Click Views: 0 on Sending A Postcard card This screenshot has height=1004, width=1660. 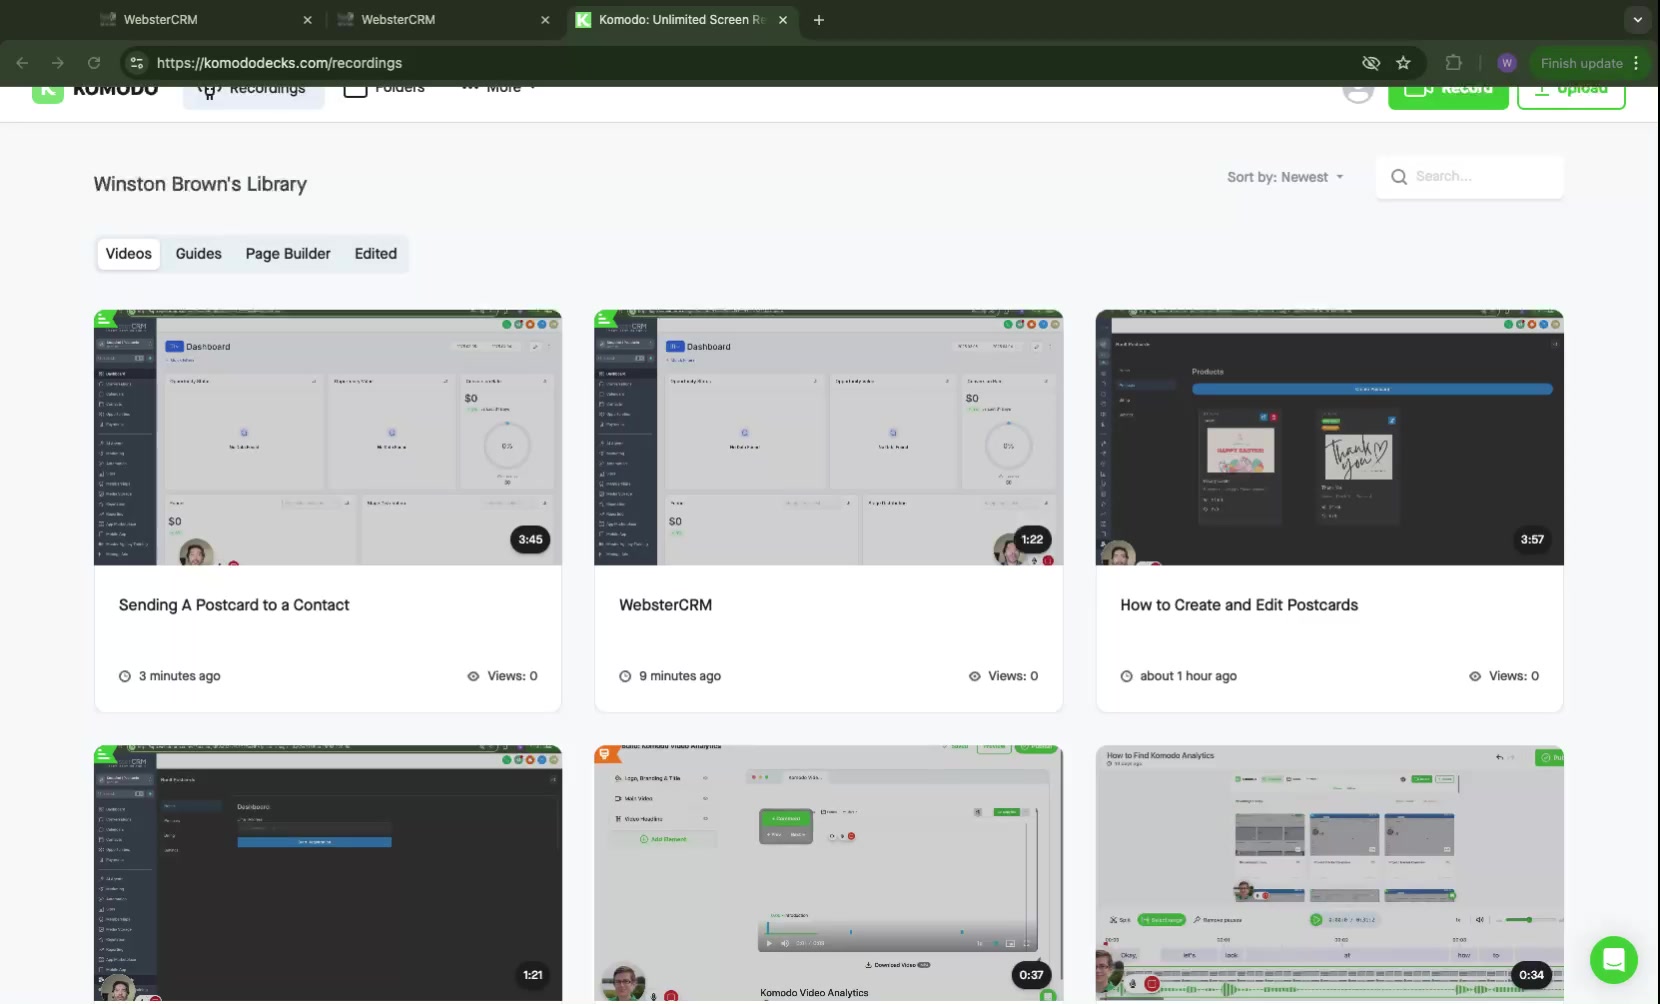[512, 676]
